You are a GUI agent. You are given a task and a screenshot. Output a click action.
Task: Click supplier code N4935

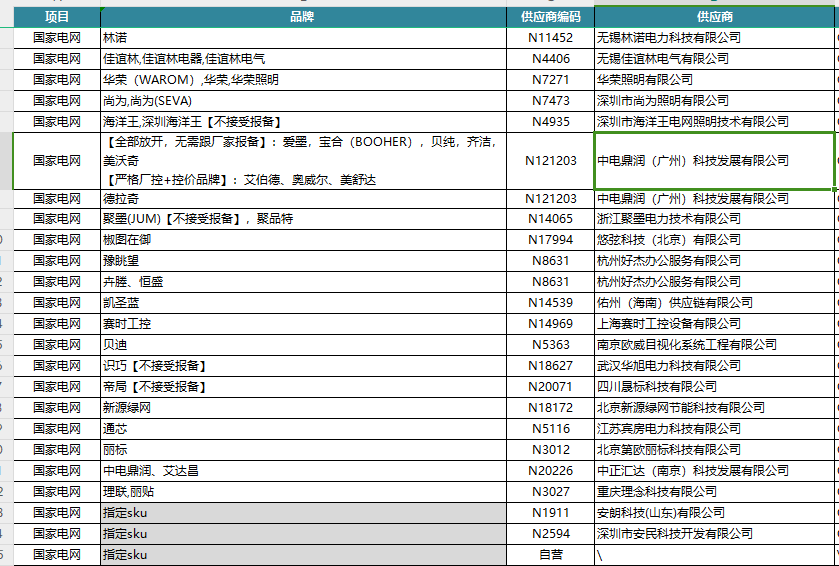click(x=551, y=121)
